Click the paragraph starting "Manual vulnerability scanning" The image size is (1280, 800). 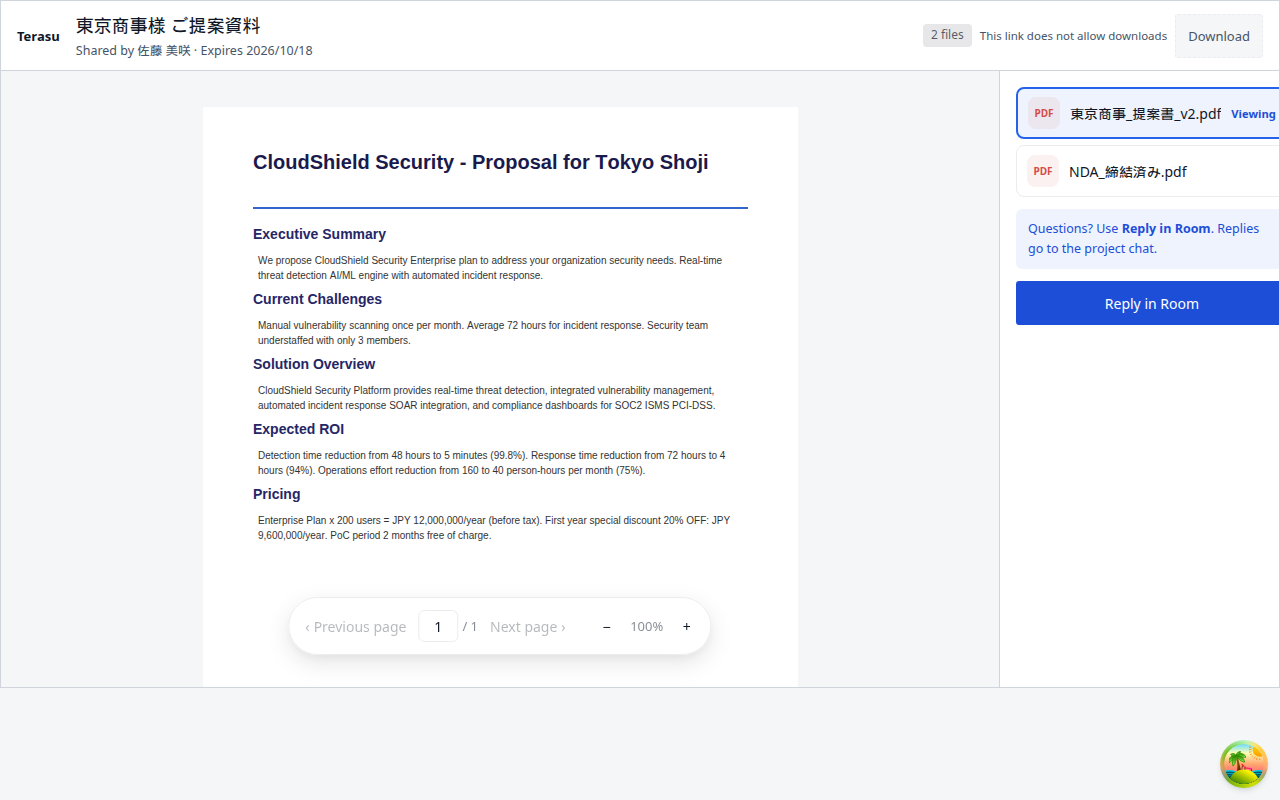[483, 333]
